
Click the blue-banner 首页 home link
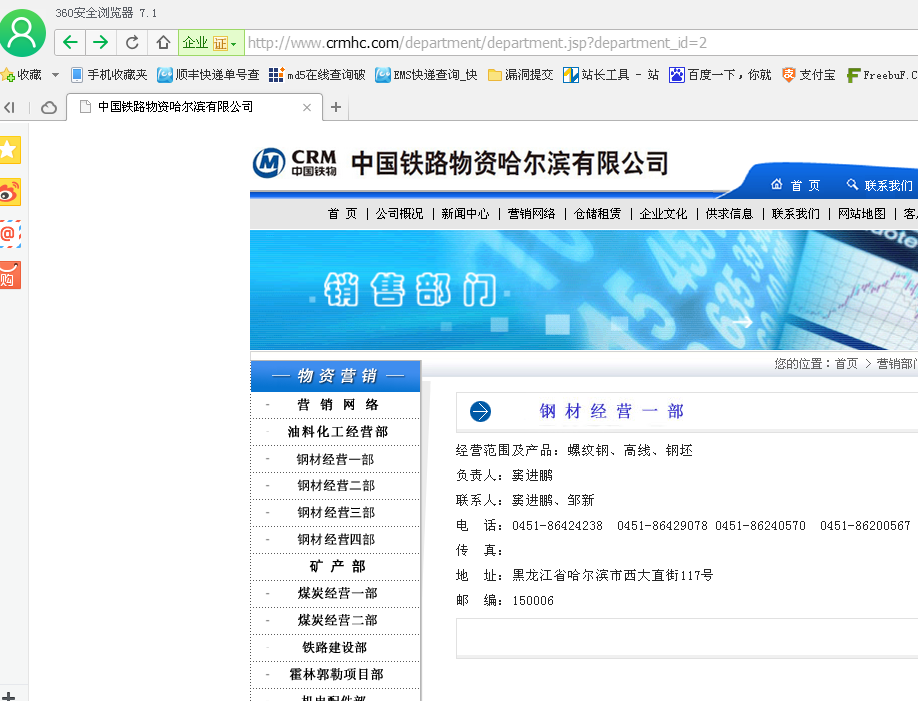(x=796, y=186)
